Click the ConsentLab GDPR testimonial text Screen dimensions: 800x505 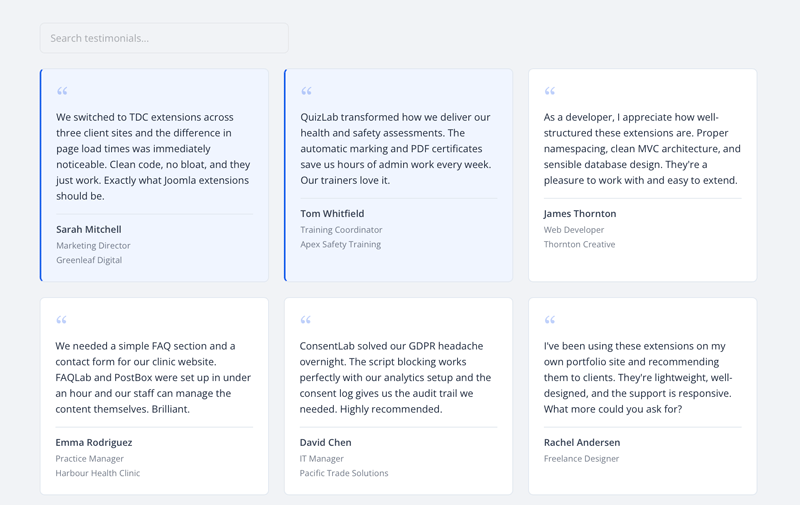point(396,377)
